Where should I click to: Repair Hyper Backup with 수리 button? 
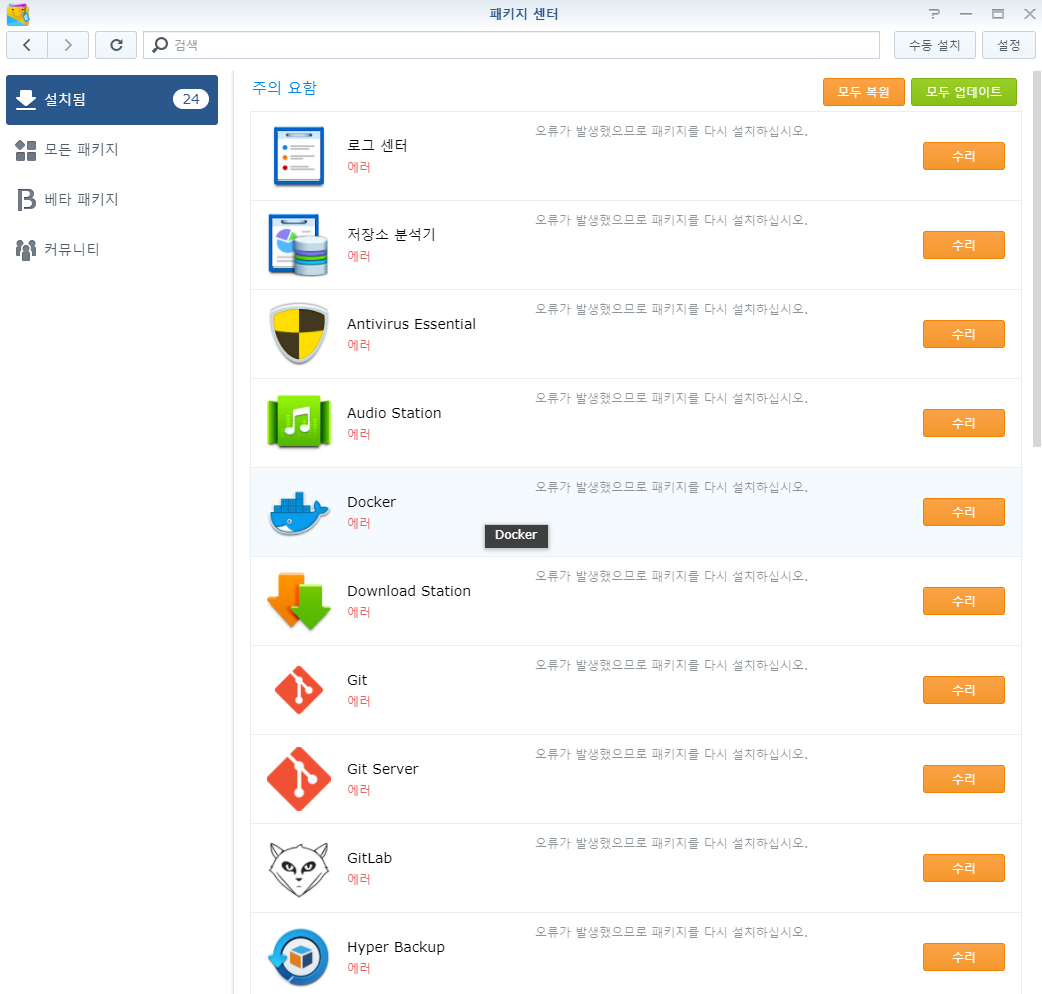(964, 957)
